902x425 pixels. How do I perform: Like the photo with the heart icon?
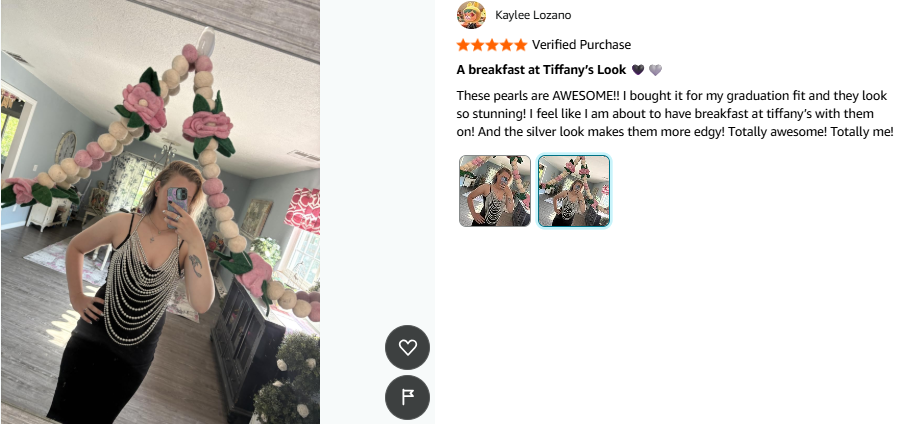coord(407,347)
